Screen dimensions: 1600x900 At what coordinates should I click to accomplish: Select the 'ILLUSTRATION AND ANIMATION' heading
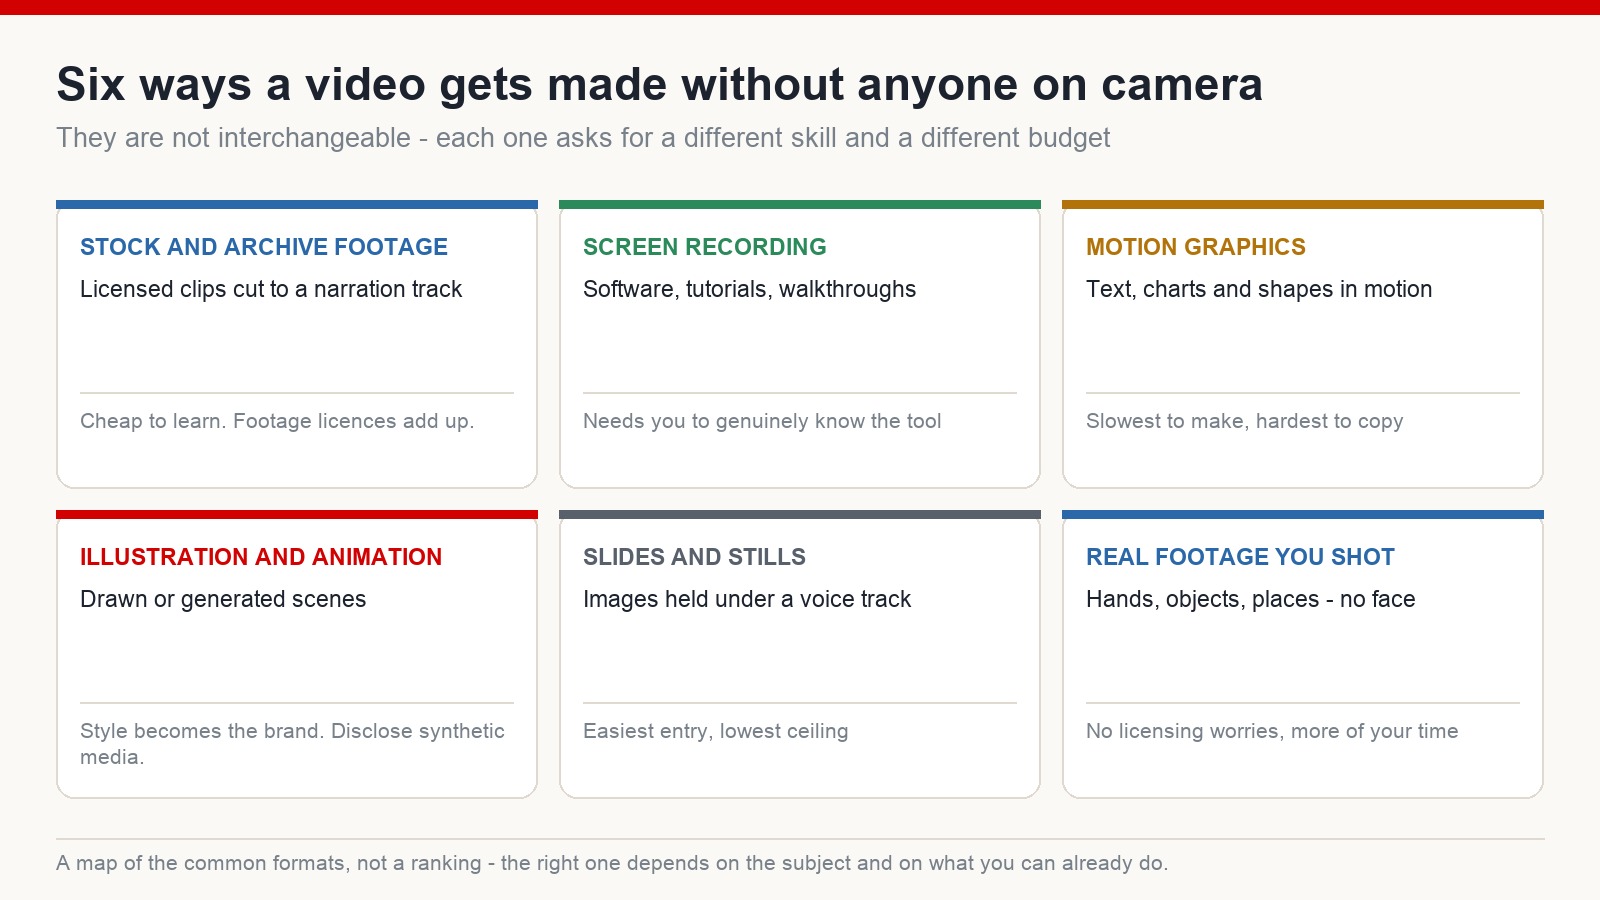click(x=261, y=557)
